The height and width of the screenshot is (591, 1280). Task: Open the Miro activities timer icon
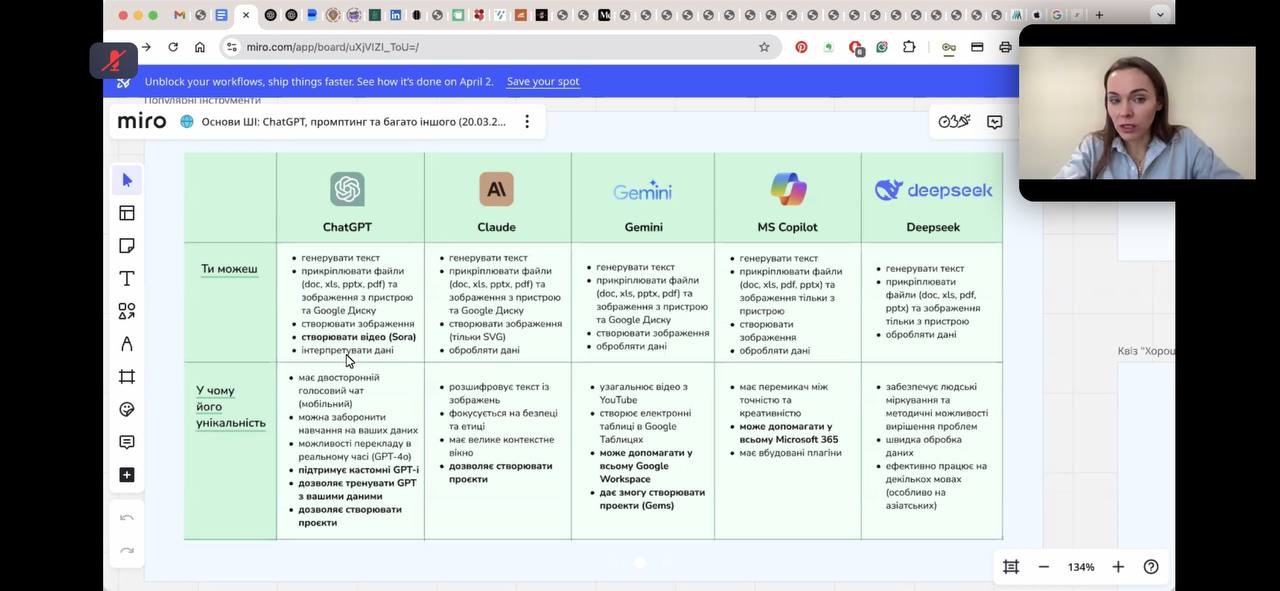954,121
